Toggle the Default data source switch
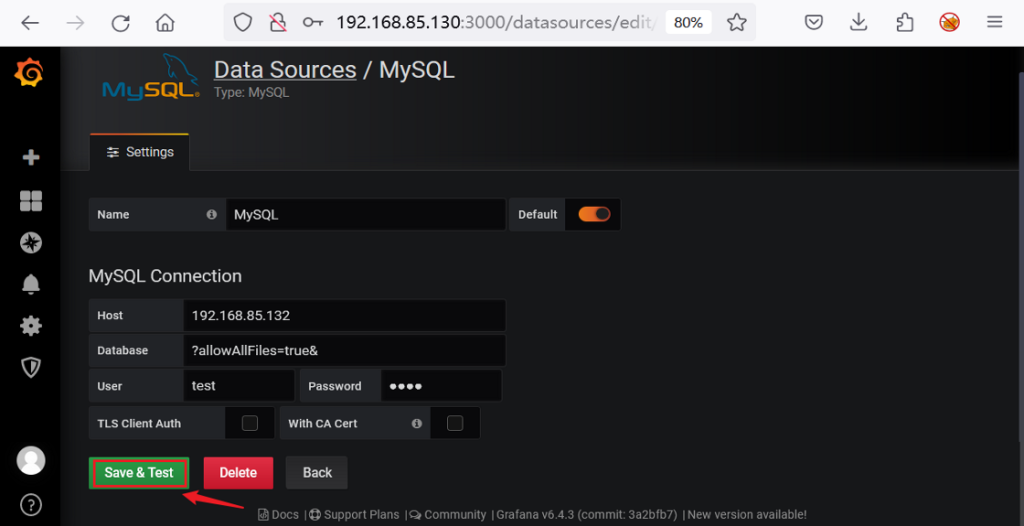This screenshot has height=526, width=1024. (594, 214)
